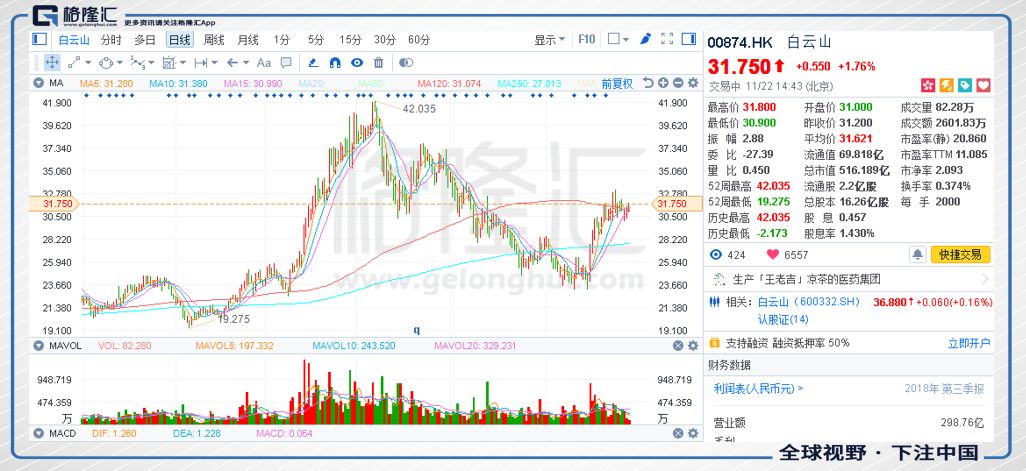The image size is (1026, 471).
Task: Click the 快捷交易 quick trade button
Action: (x=961, y=254)
